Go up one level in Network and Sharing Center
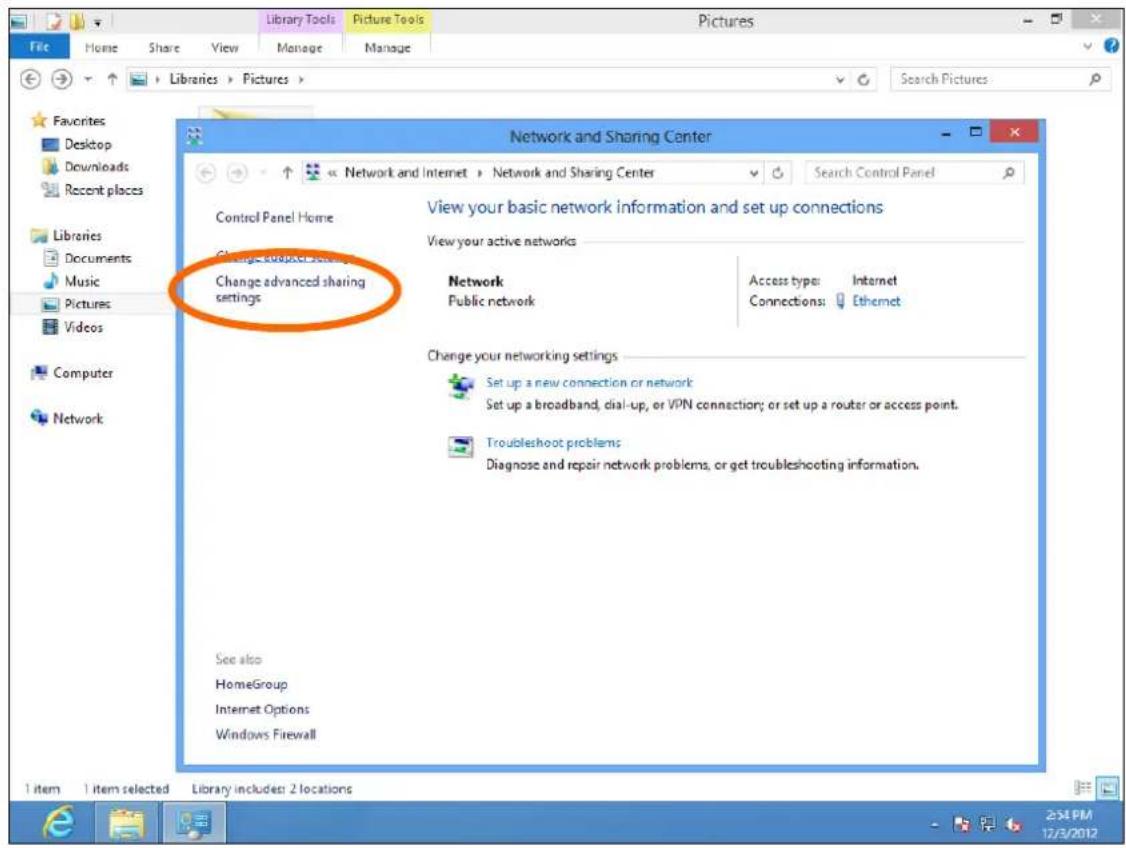1126x848 pixels. click(x=287, y=172)
